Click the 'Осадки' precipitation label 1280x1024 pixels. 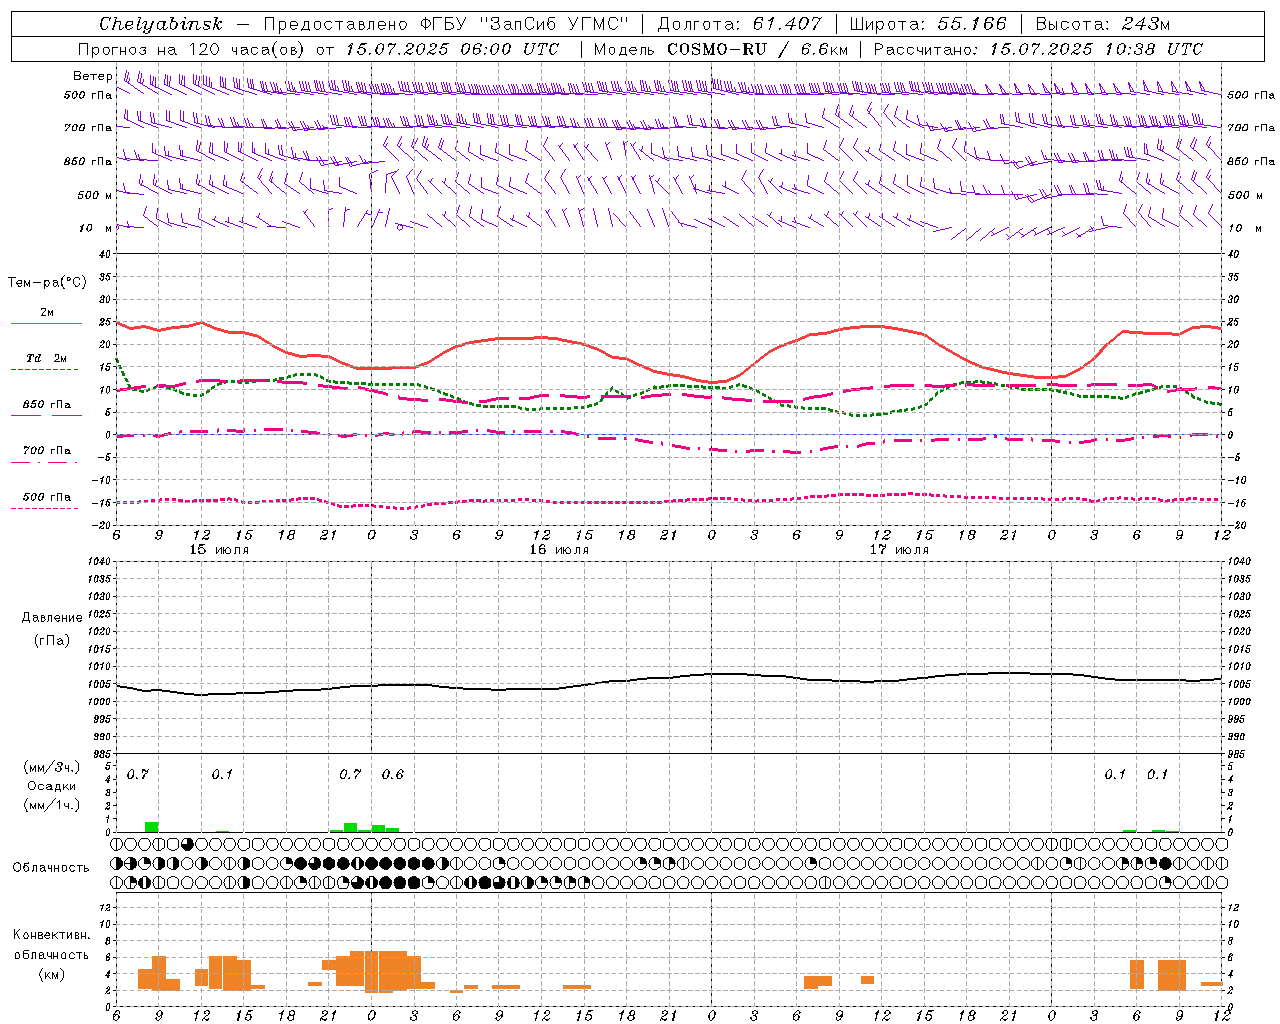pyautogui.click(x=52, y=786)
